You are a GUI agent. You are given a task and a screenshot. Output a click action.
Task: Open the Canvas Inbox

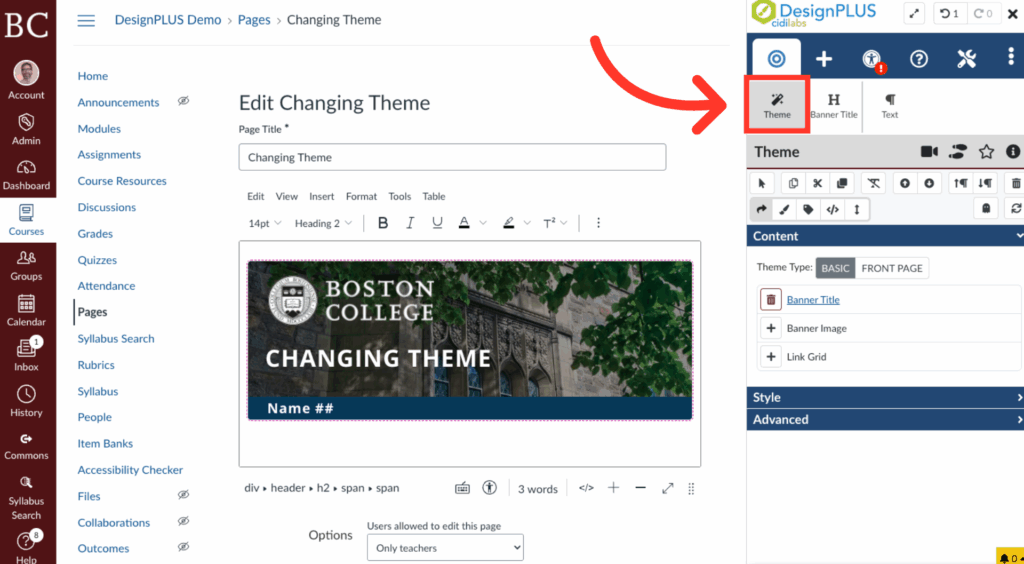click(26, 355)
